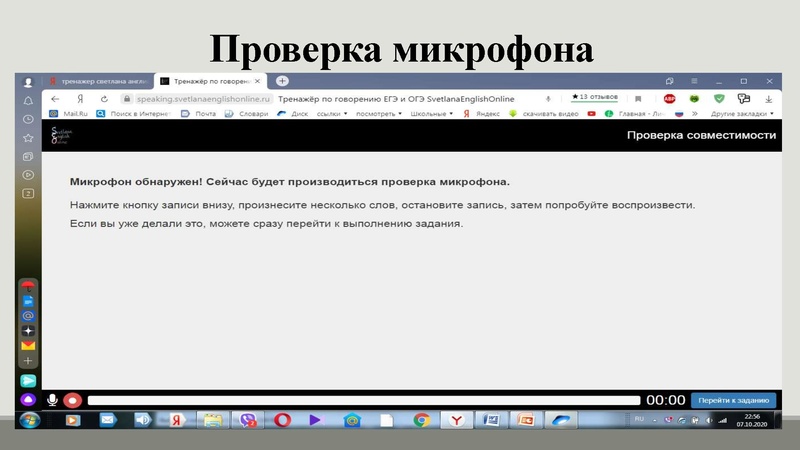This screenshot has height=450, width=800.
Task: Open the teal messenger icon in the sidebar
Action: tap(28, 381)
